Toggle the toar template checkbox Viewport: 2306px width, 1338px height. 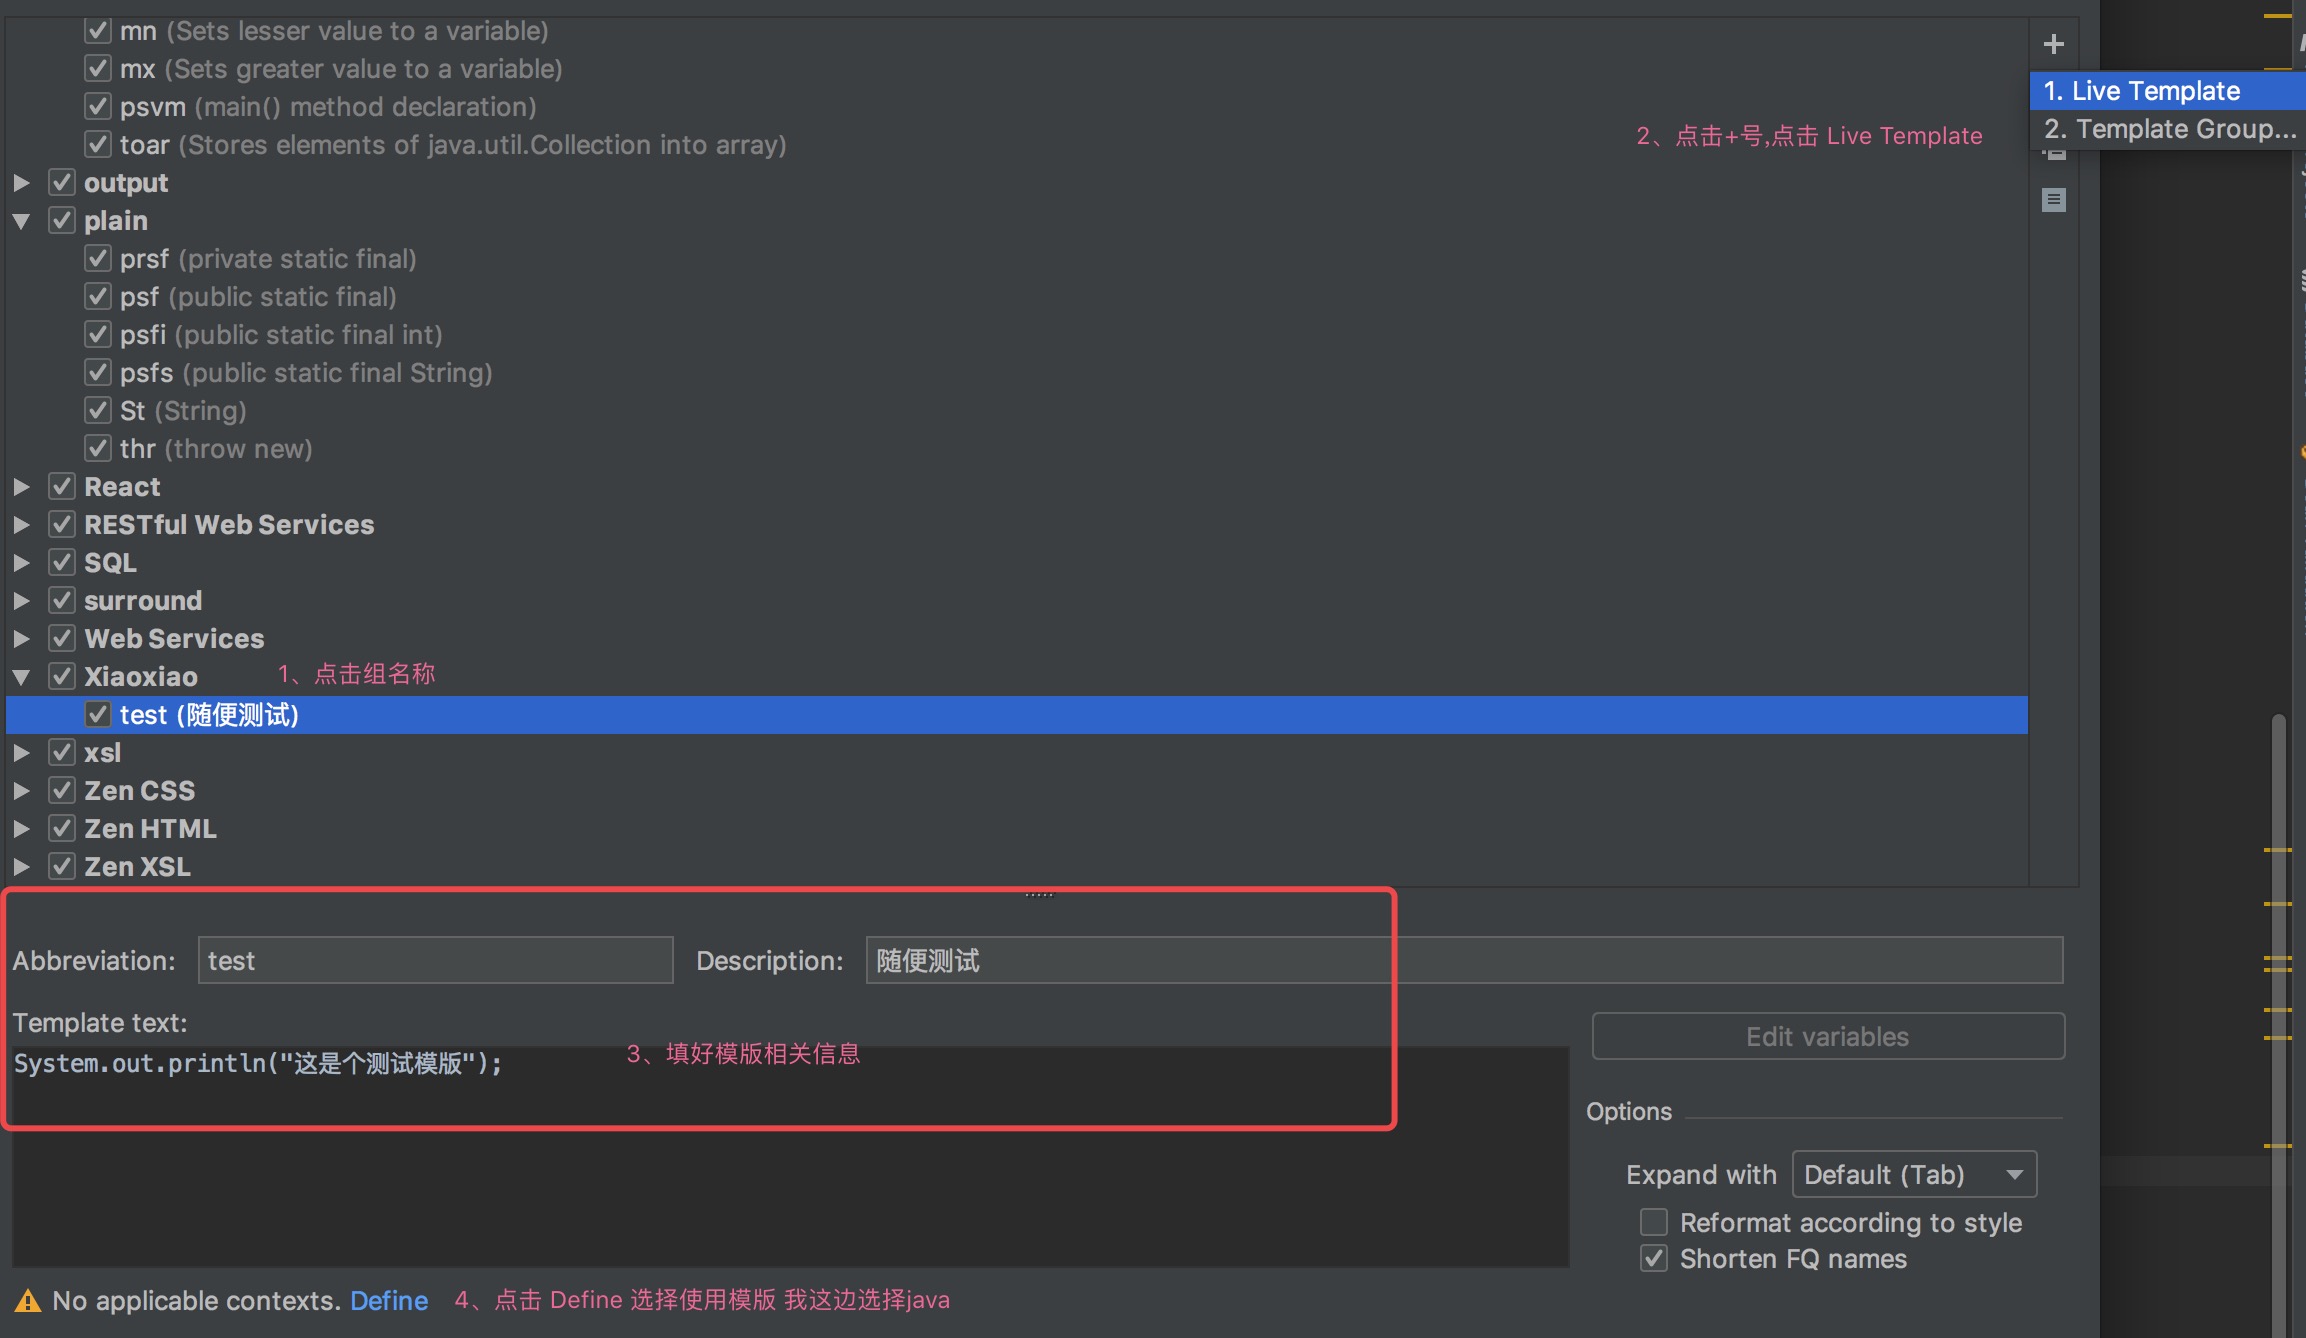(97, 145)
